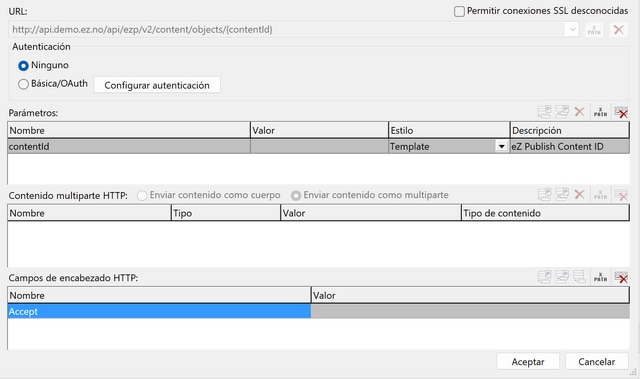Click append row icon in HTTP header toolbar
The height and width of the screenshot is (379, 640).
[x=544, y=277]
